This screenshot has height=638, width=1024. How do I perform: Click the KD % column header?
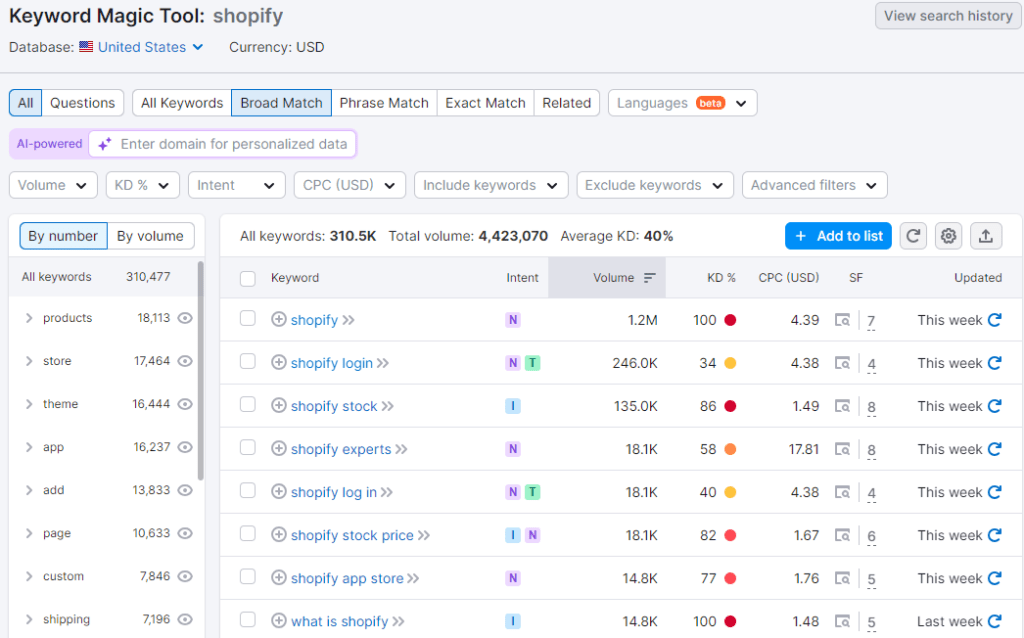[x=721, y=278]
